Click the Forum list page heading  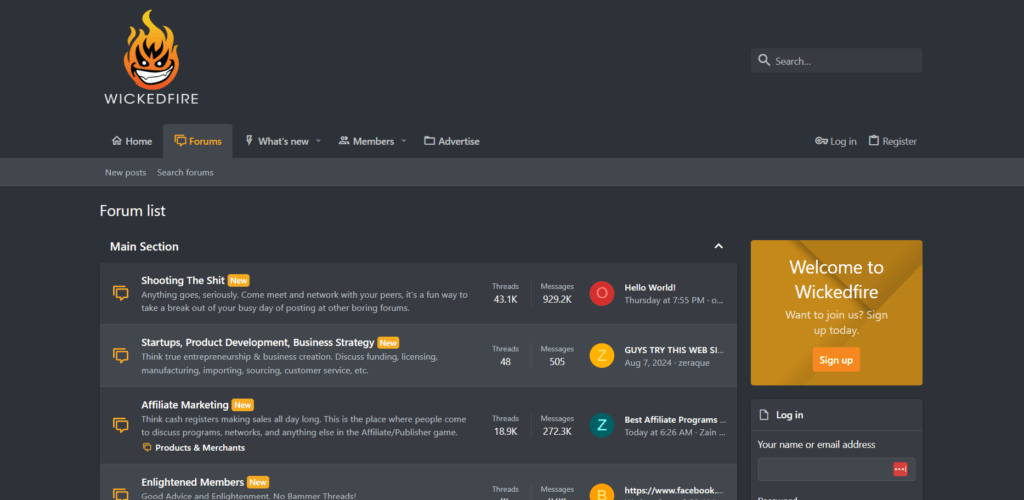pyautogui.click(x=133, y=211)
